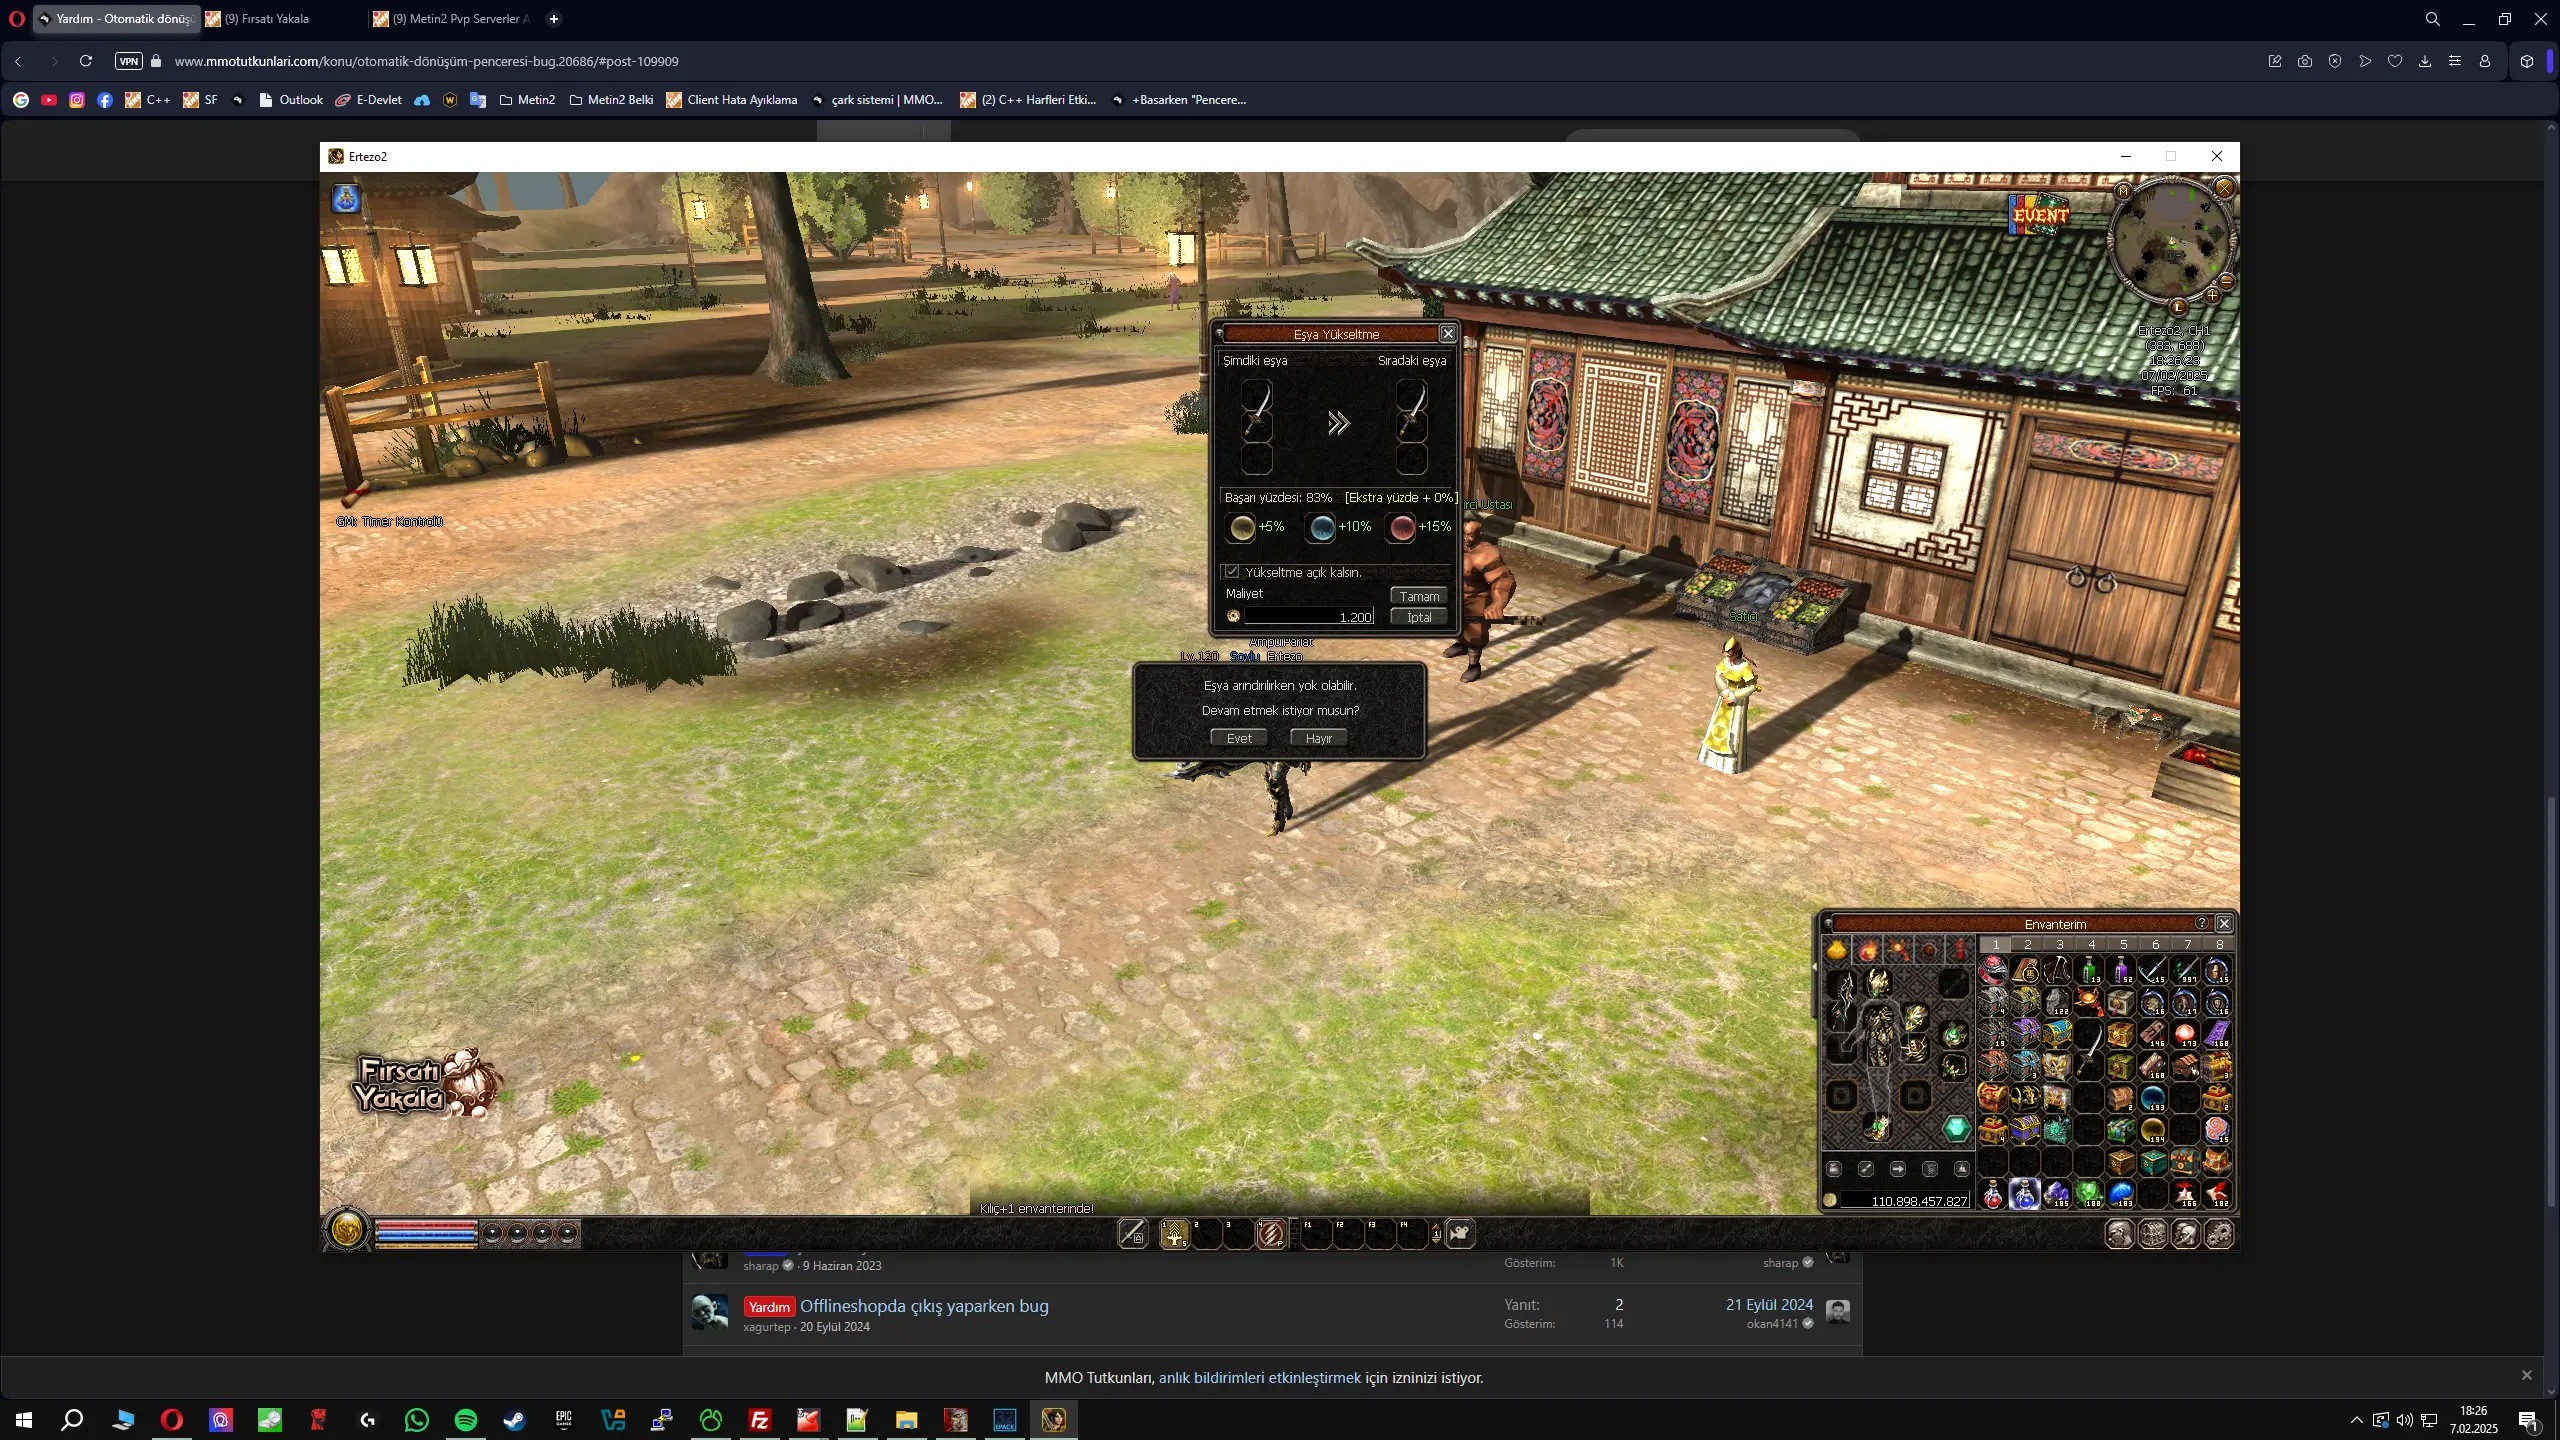This screenshot has width=2560, height=1440.
Task: Click the buff icon at the game's top-left
Action: [x=346, y=199]
